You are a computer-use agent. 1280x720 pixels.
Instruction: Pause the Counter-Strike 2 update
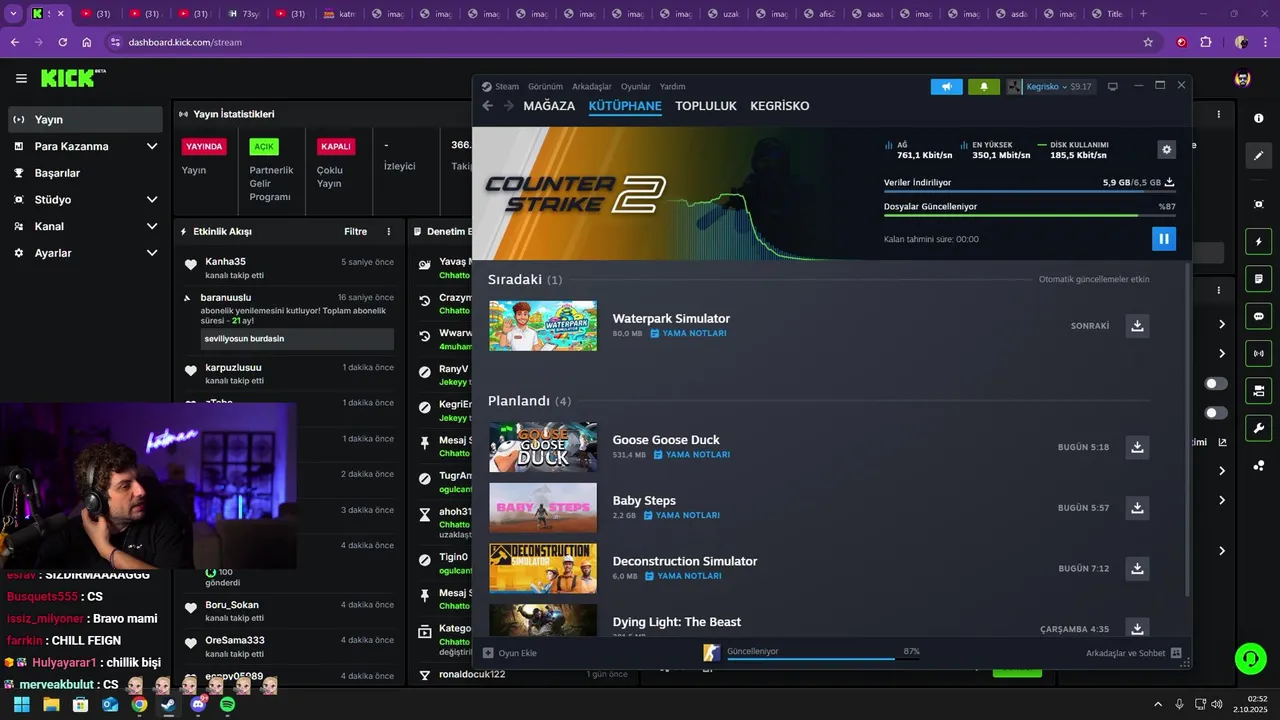point(1163,238)
